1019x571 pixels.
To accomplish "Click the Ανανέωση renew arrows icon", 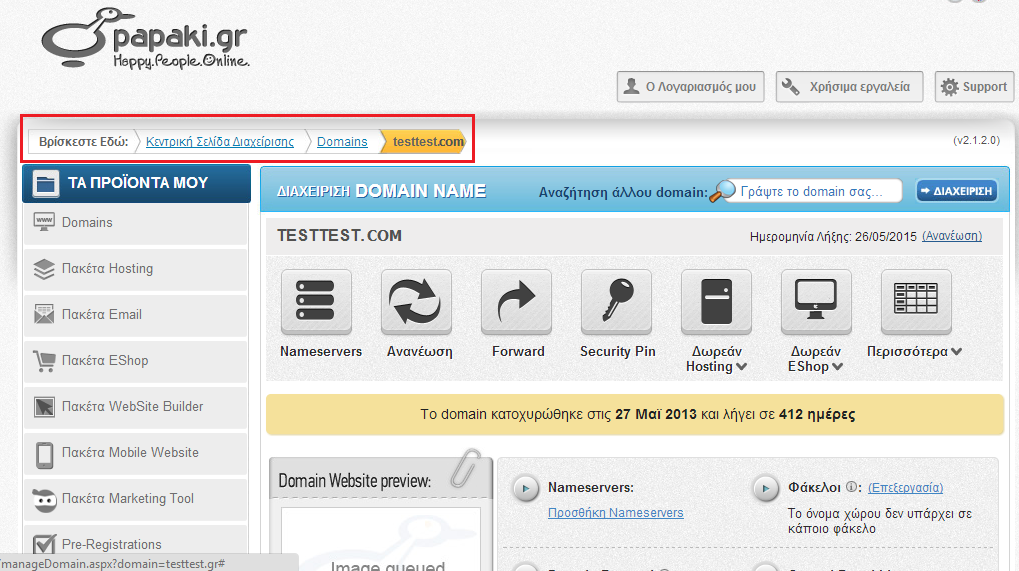I will (x=416, y=301).
